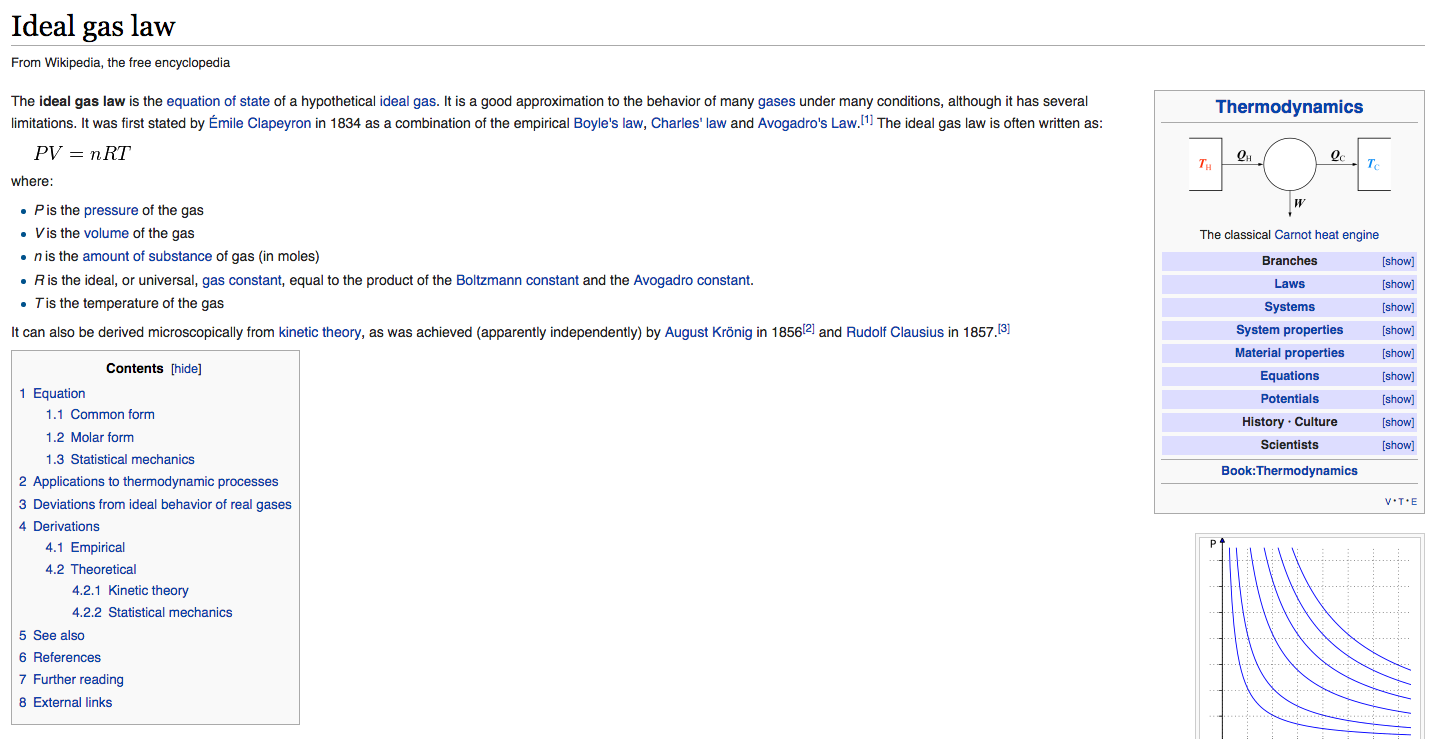Click the E edit-template link in infobox
Viewport: 1445px width, 739px height.
click(x=1413, y=502)
